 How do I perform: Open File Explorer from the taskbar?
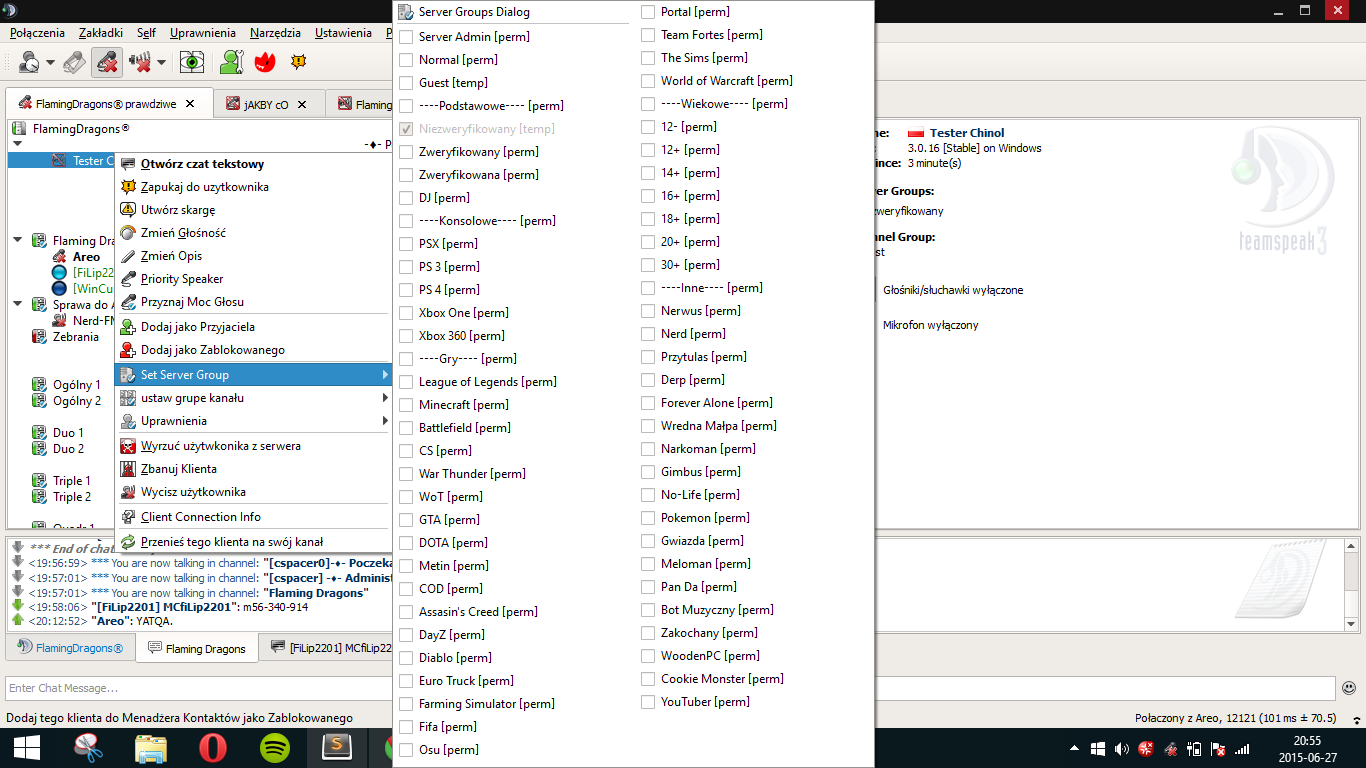click(x=151, y=748)
